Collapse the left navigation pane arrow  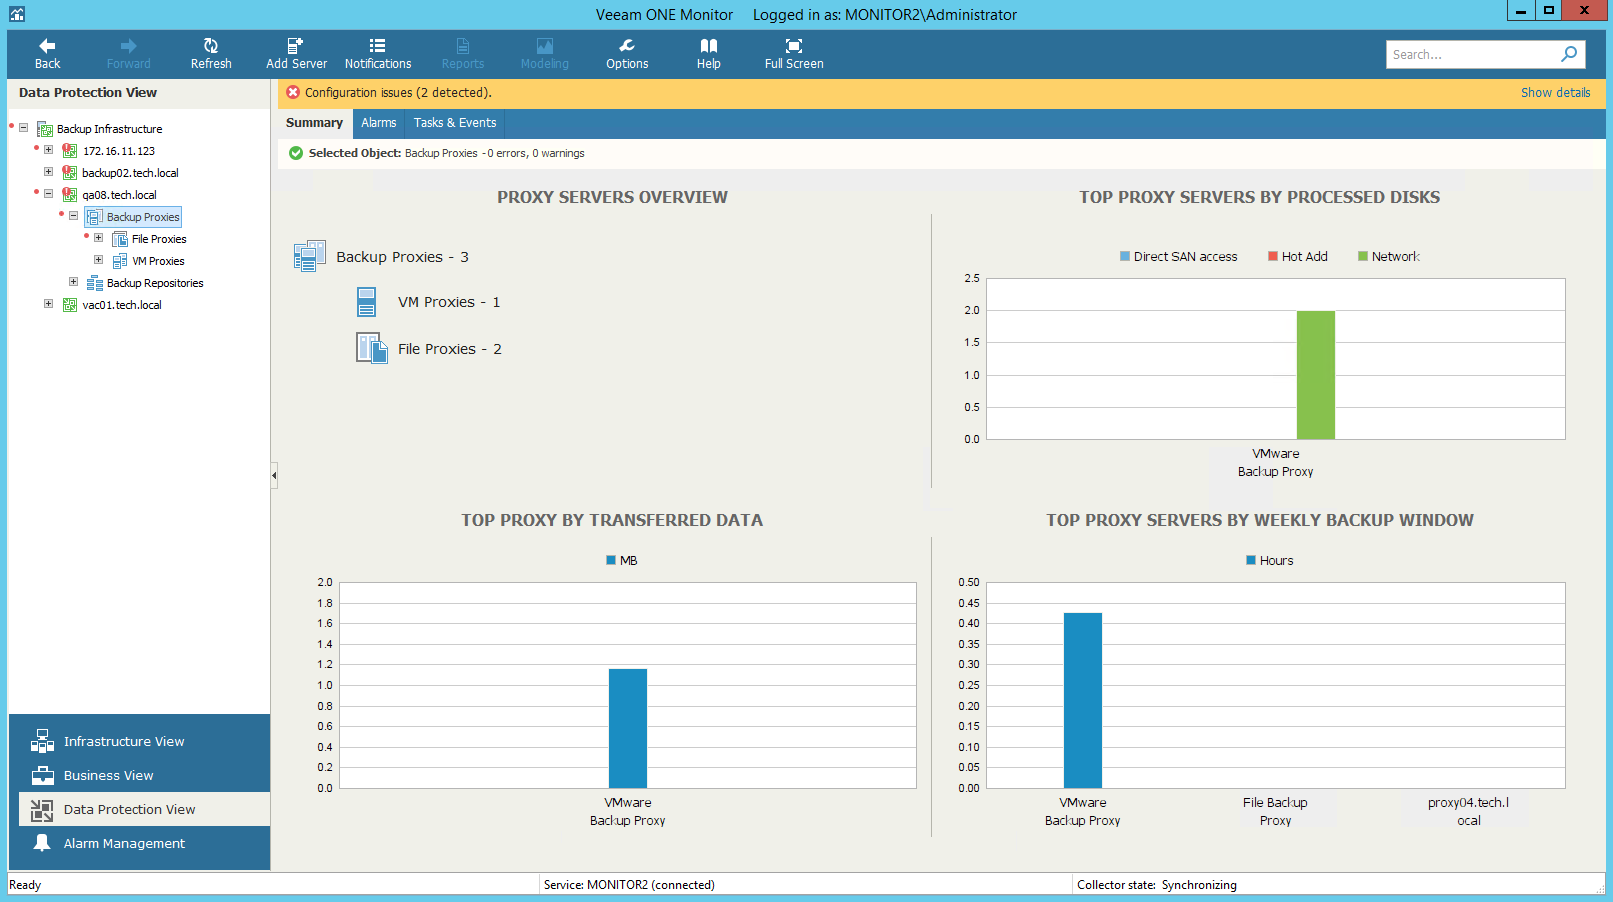coord(274,476)
